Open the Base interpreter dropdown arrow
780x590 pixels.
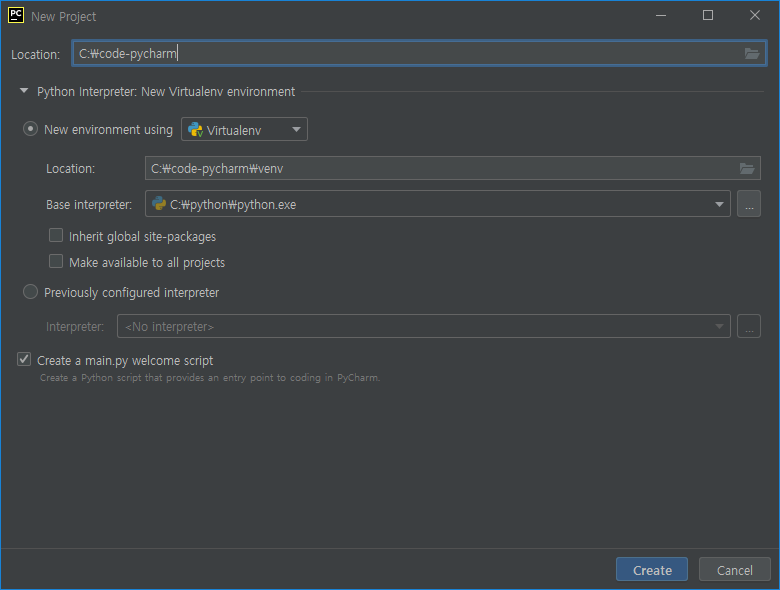(x=719, y=204)
